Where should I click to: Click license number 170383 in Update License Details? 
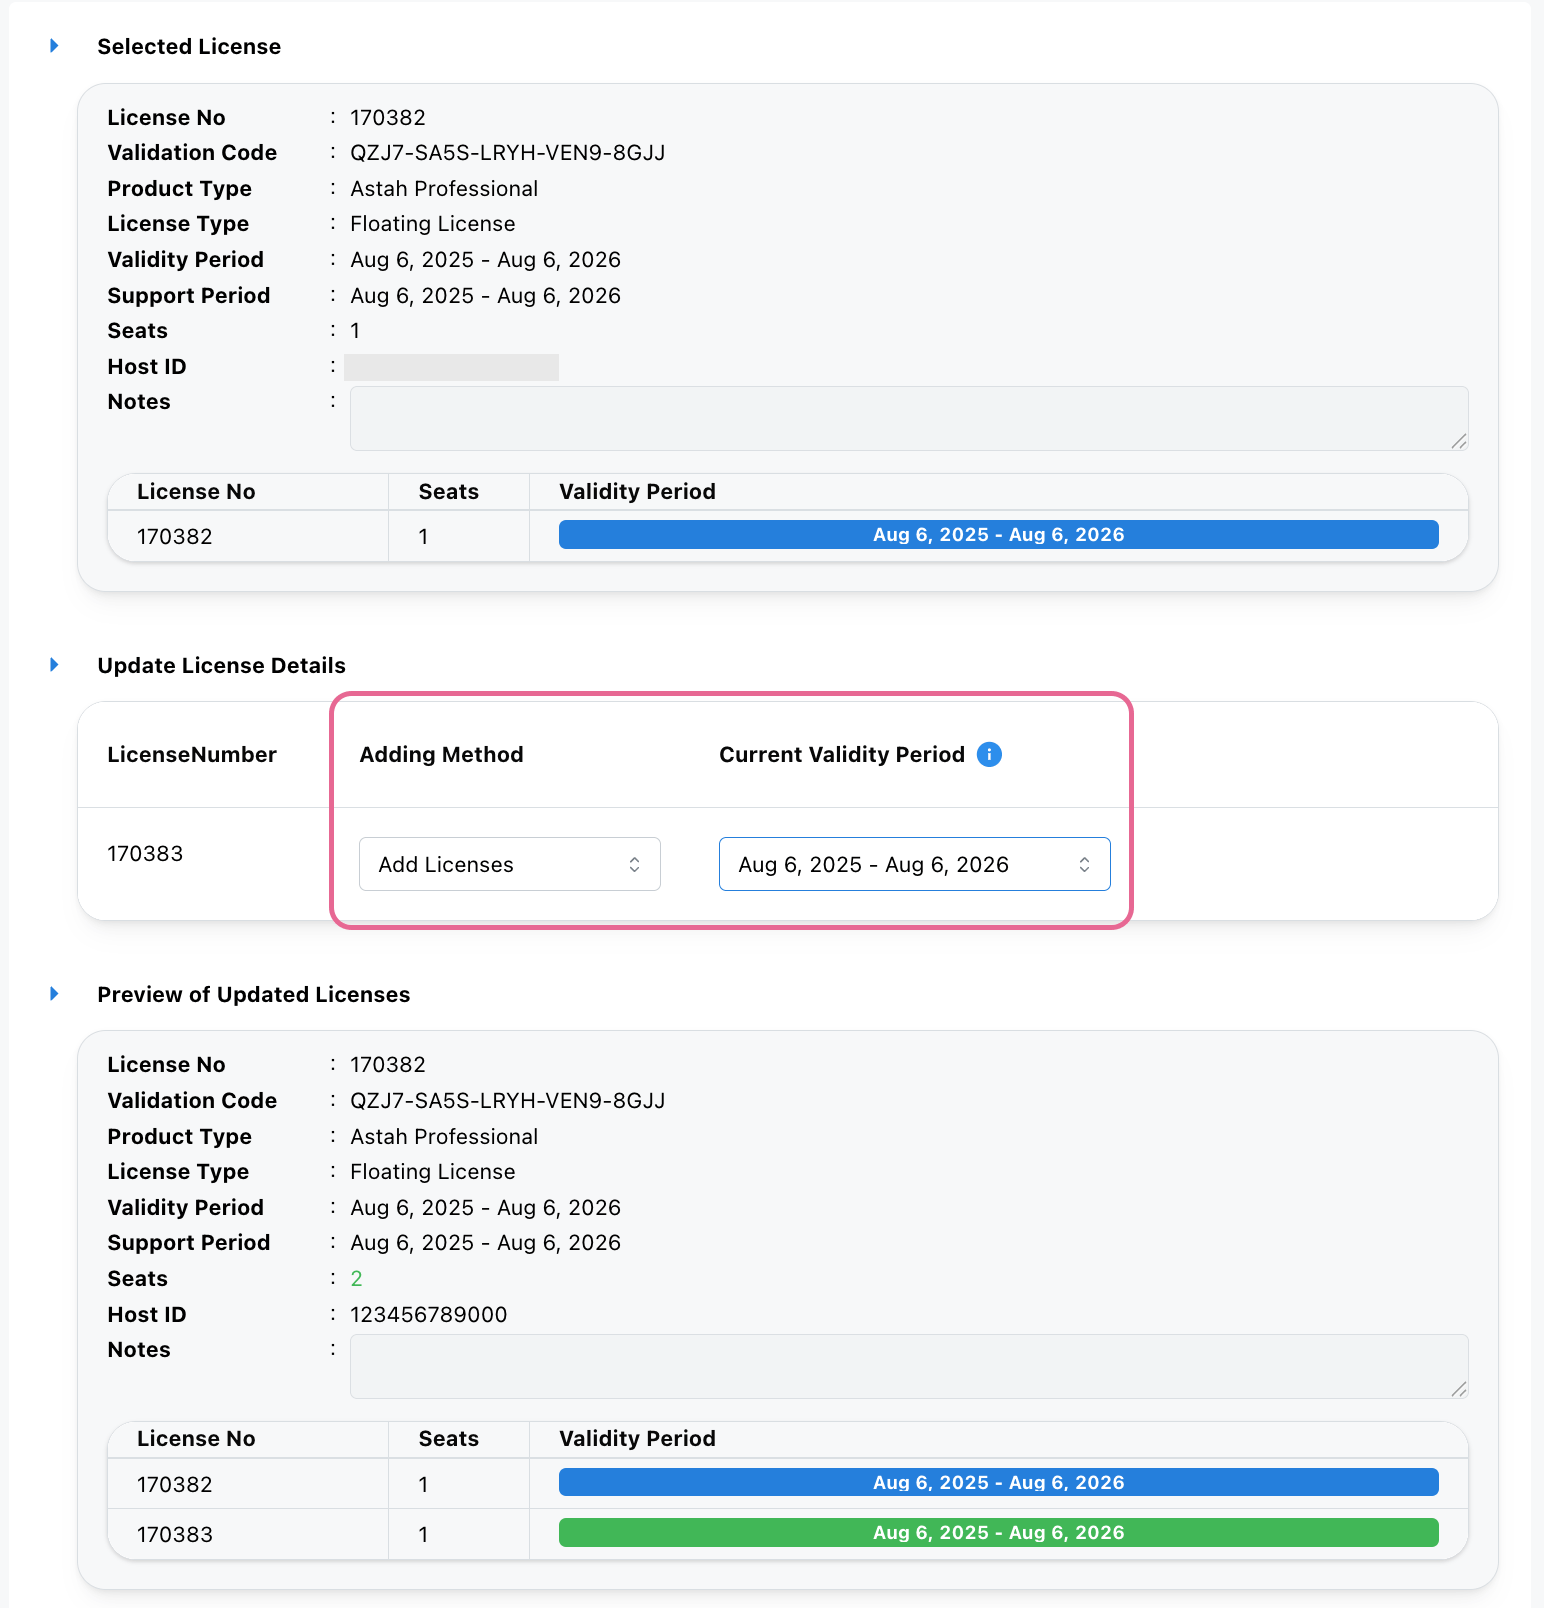tap(145, 854)
